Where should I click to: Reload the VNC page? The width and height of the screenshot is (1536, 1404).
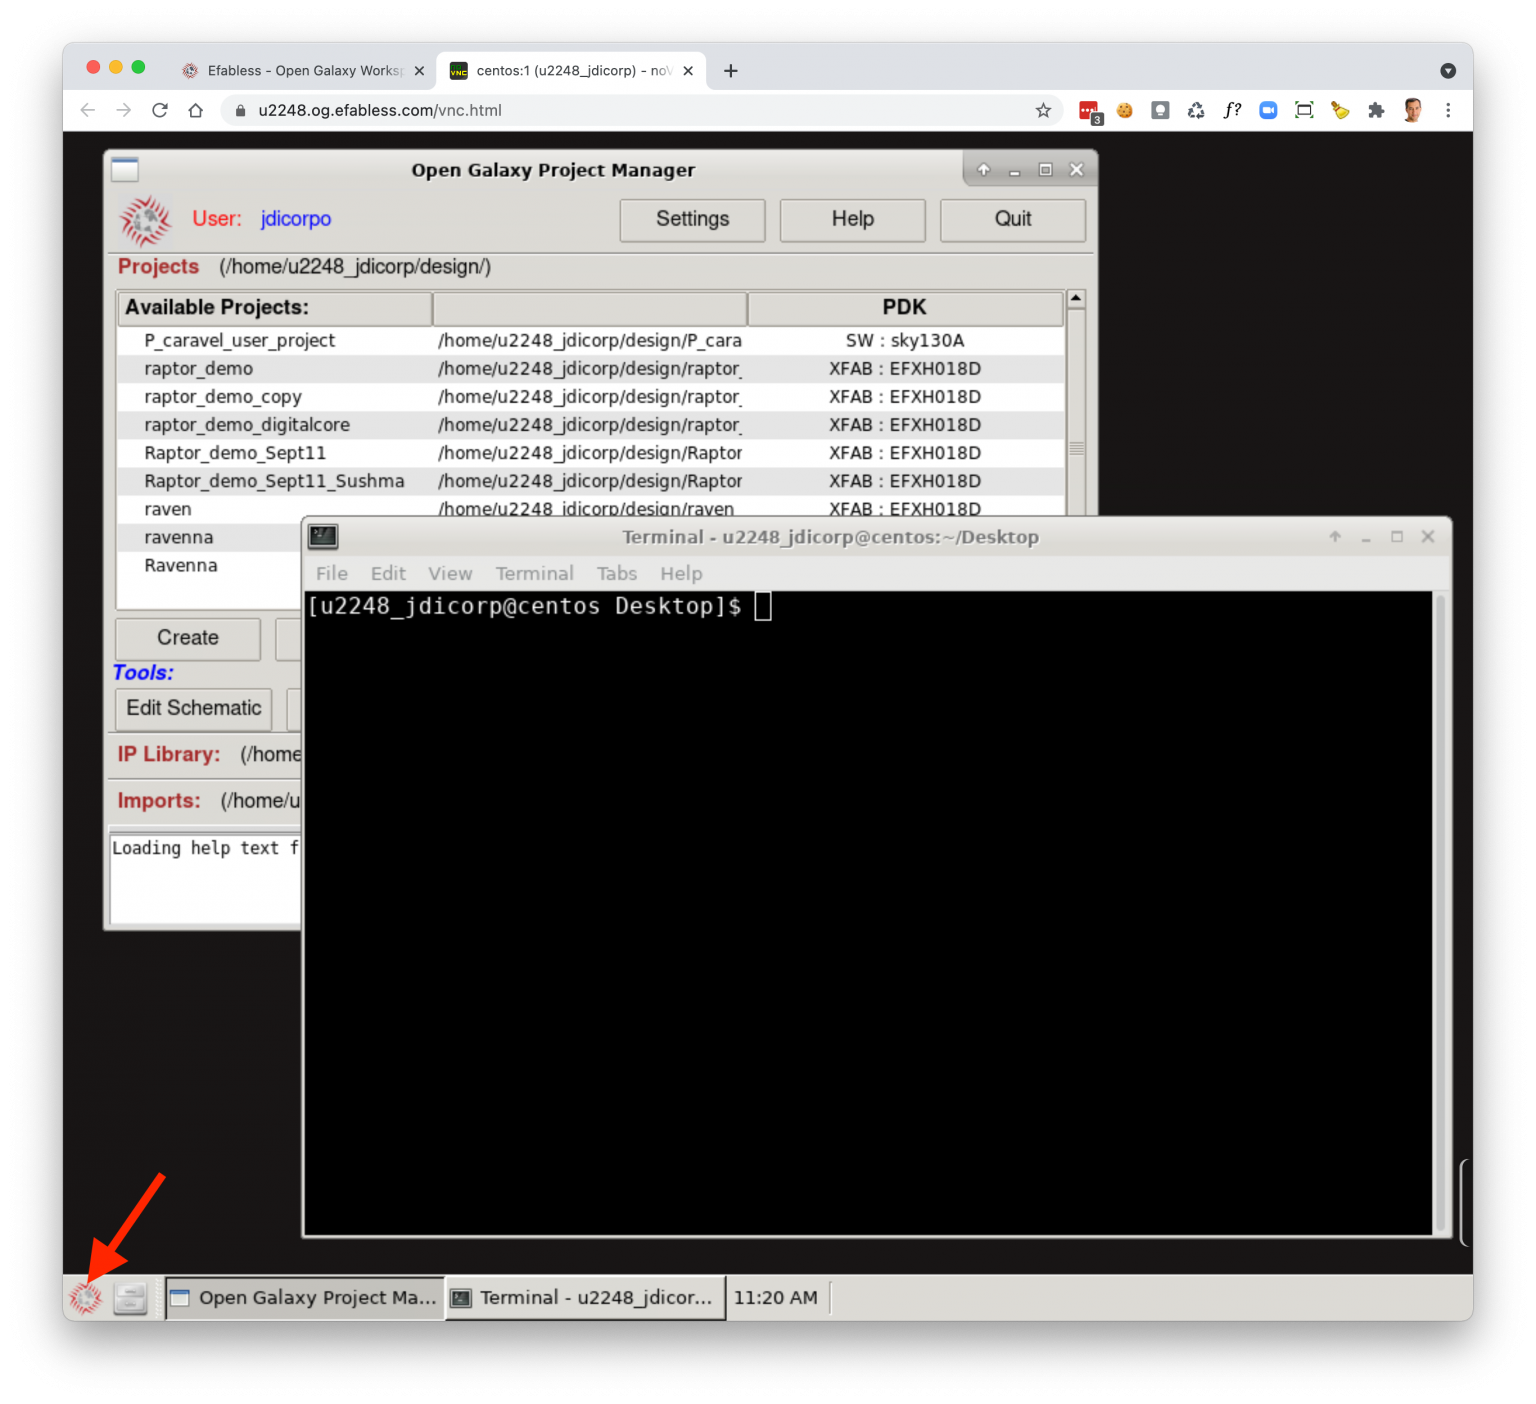[x=160, y=110]
